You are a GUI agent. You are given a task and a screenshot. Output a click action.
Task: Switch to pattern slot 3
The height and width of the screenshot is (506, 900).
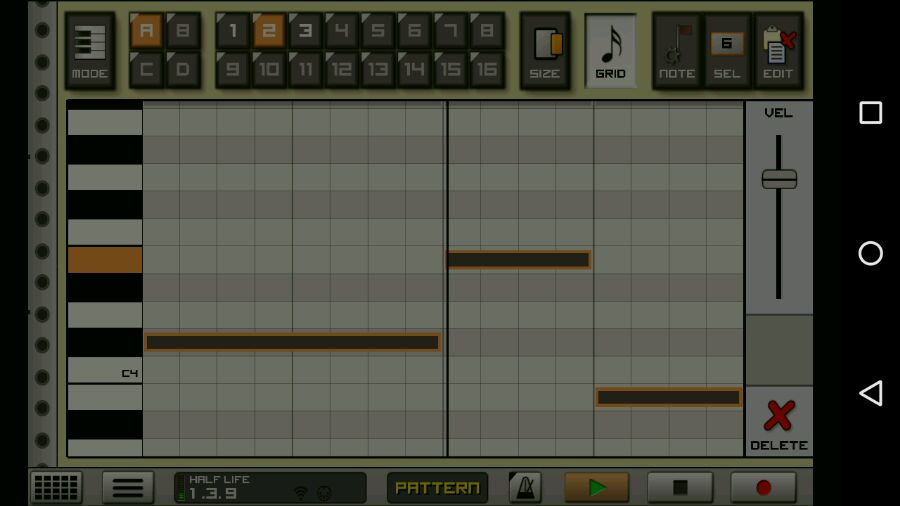(305, 31)
